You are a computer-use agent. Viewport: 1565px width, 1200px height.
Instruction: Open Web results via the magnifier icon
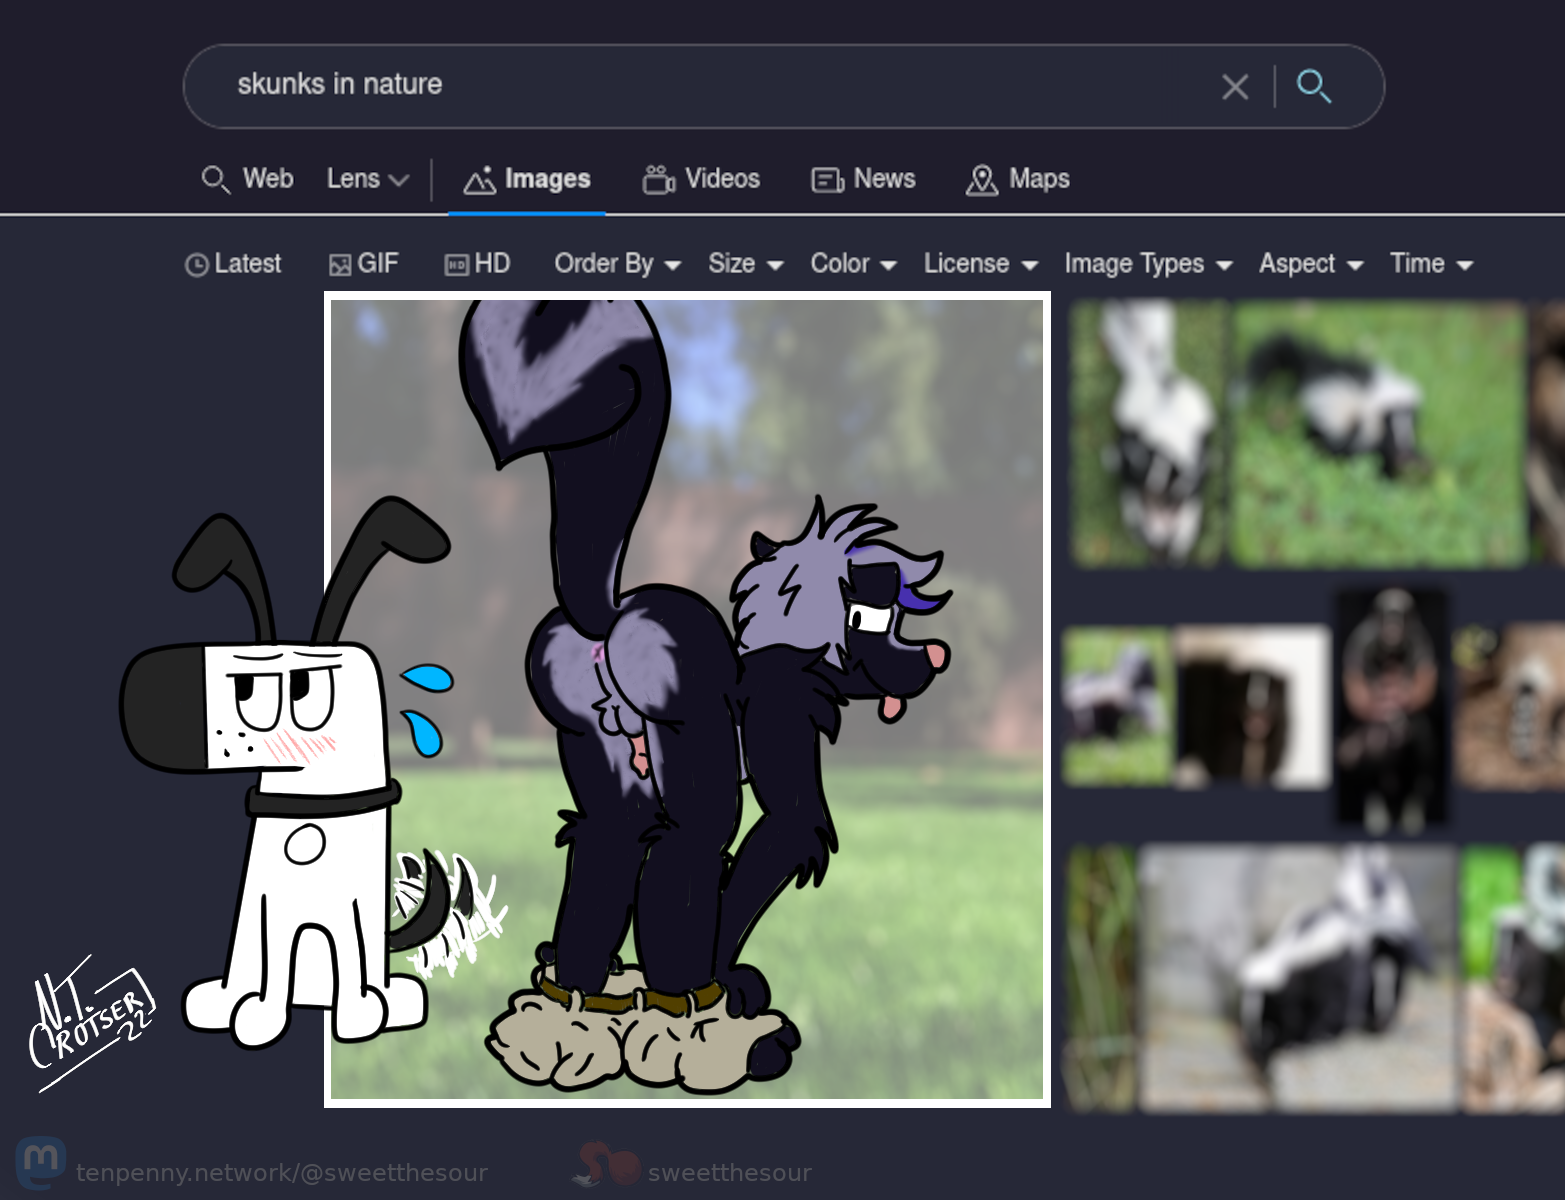[215, 179]
